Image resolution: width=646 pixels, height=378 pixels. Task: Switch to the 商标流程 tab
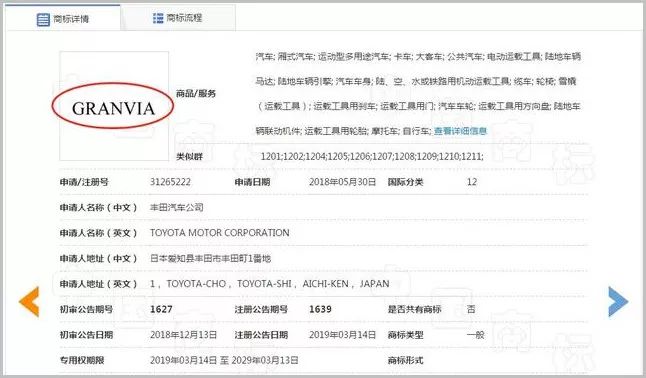(178, 18)
